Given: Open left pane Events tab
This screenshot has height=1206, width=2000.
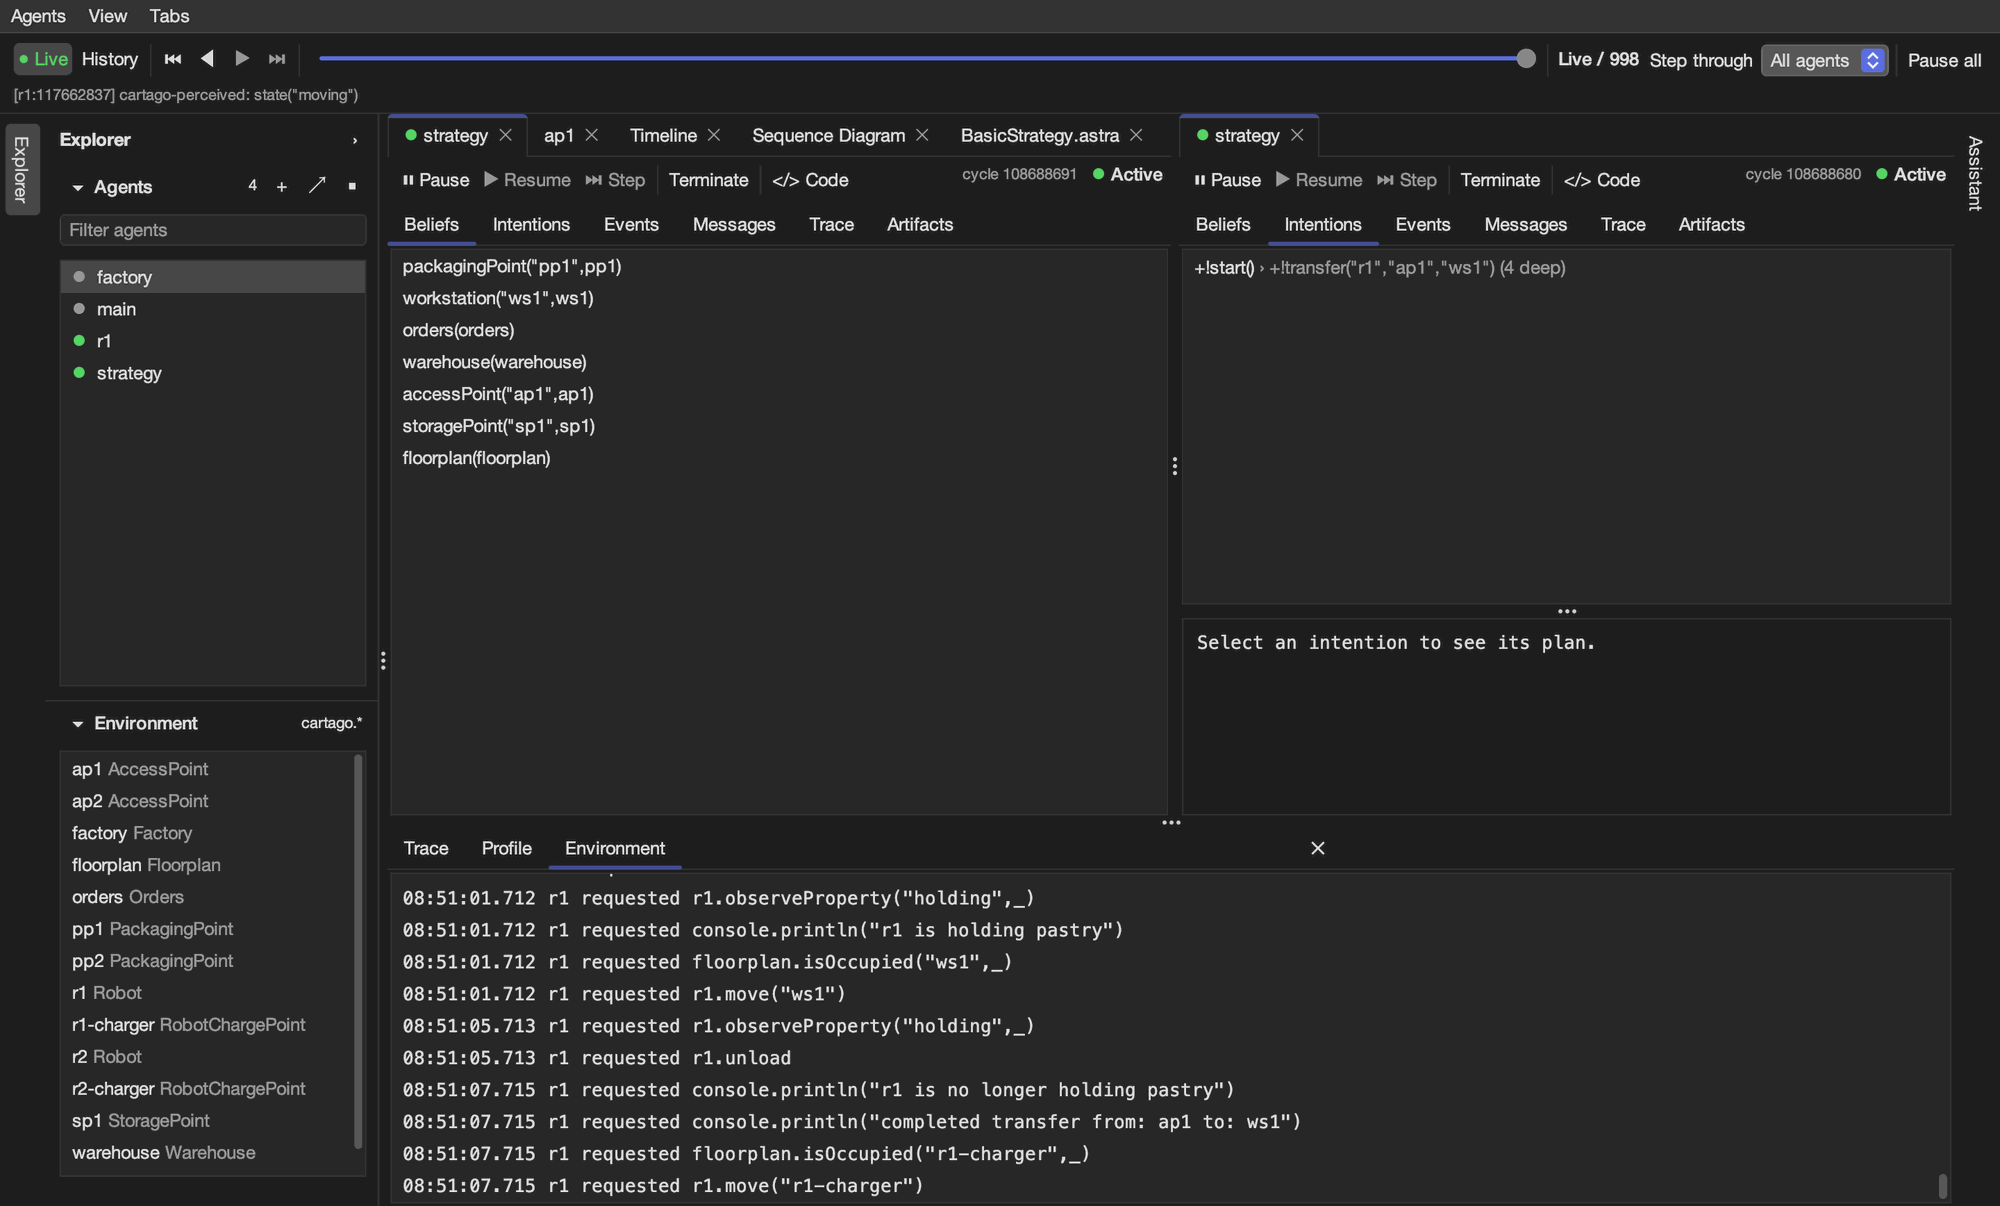Looking at the screenshot, I should pos(631,225).
